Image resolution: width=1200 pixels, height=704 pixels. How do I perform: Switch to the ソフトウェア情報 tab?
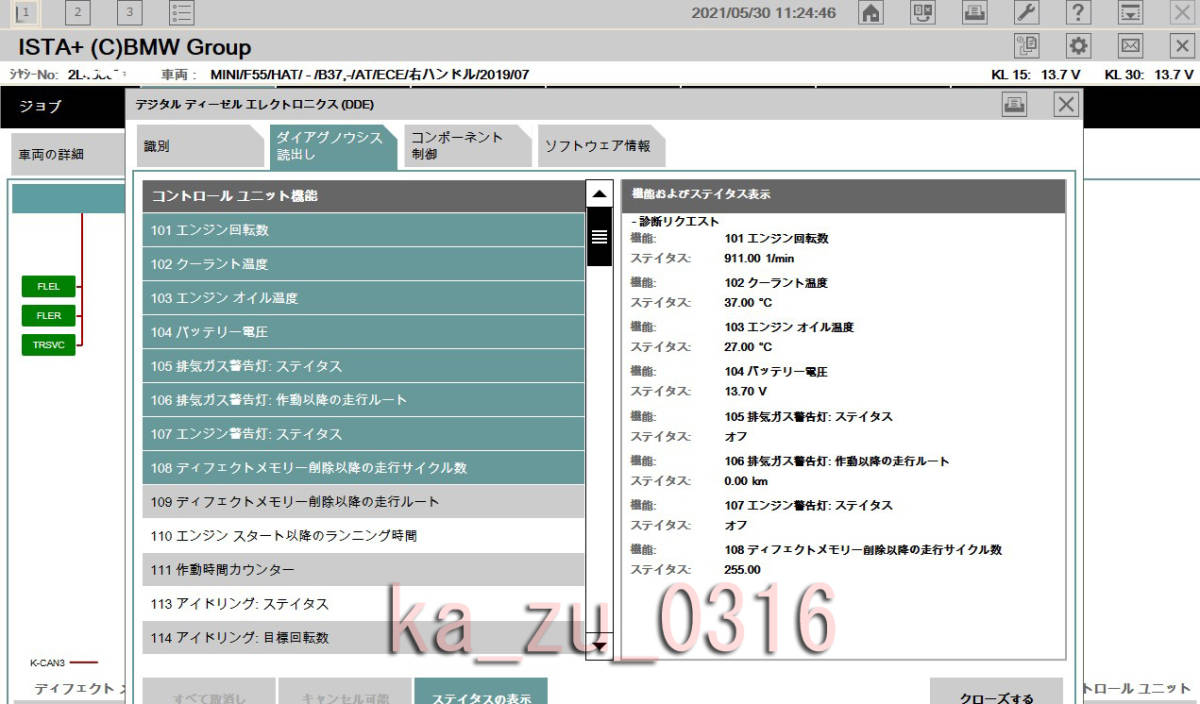coord(598,144)
